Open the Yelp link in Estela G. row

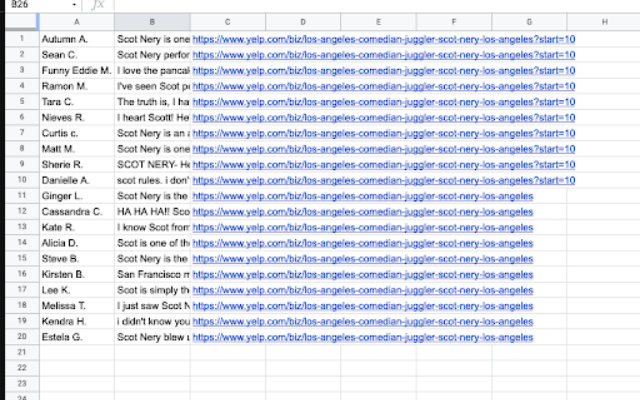pos(362,337)
